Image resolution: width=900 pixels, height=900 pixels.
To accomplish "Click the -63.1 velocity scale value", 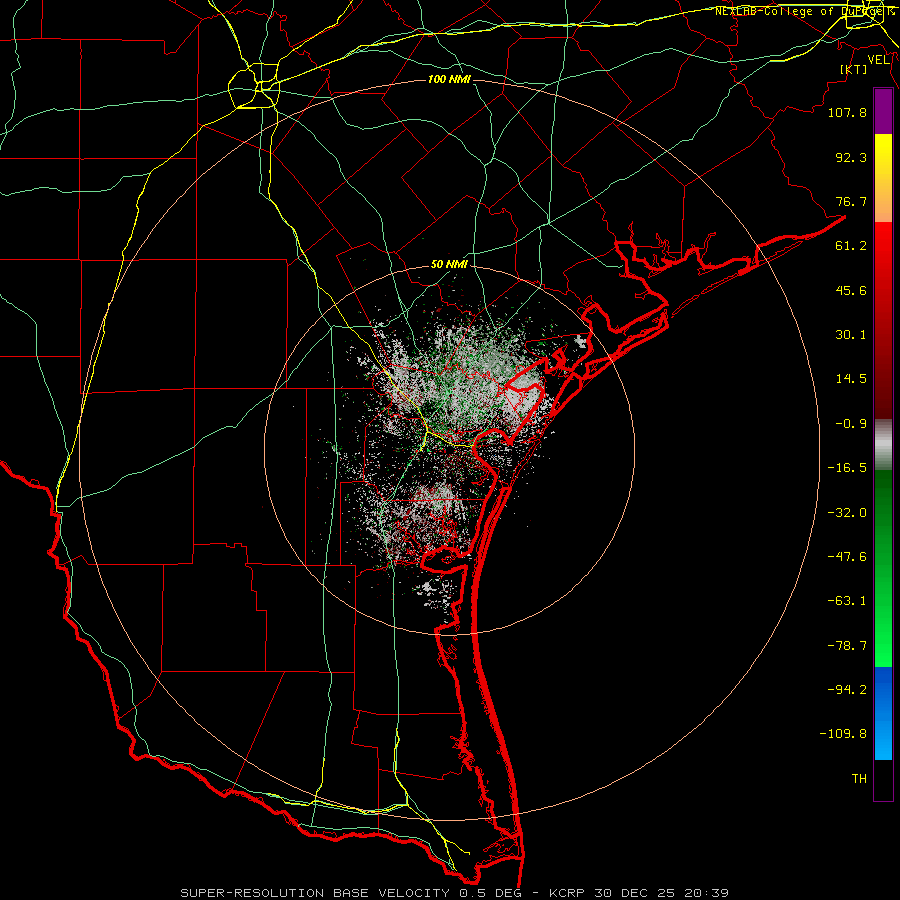I will point(847,601).
